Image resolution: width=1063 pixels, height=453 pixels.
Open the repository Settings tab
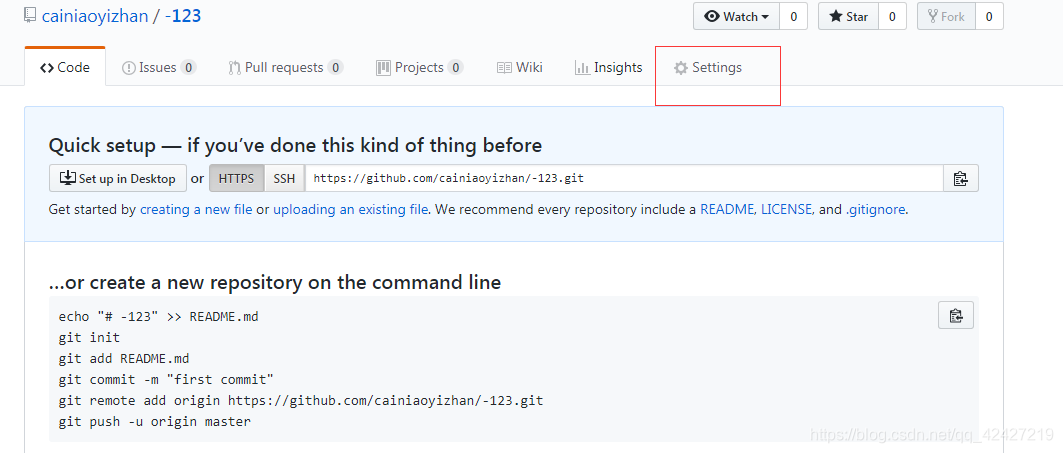tap(708, 67)
